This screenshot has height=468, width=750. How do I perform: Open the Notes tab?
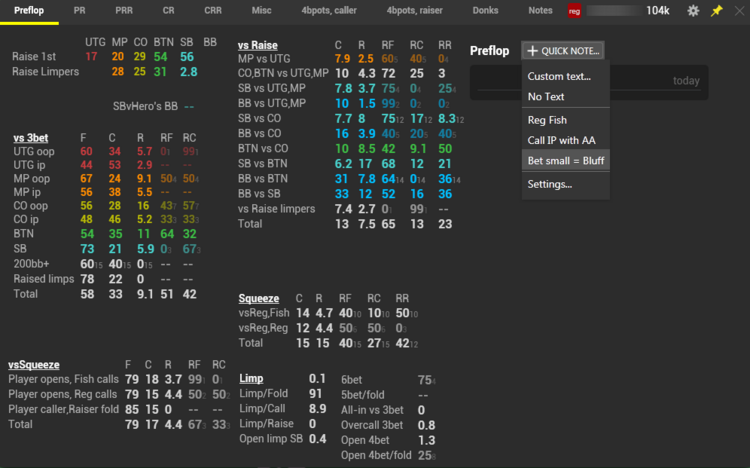pyautogui.click(x=540, y=10)
